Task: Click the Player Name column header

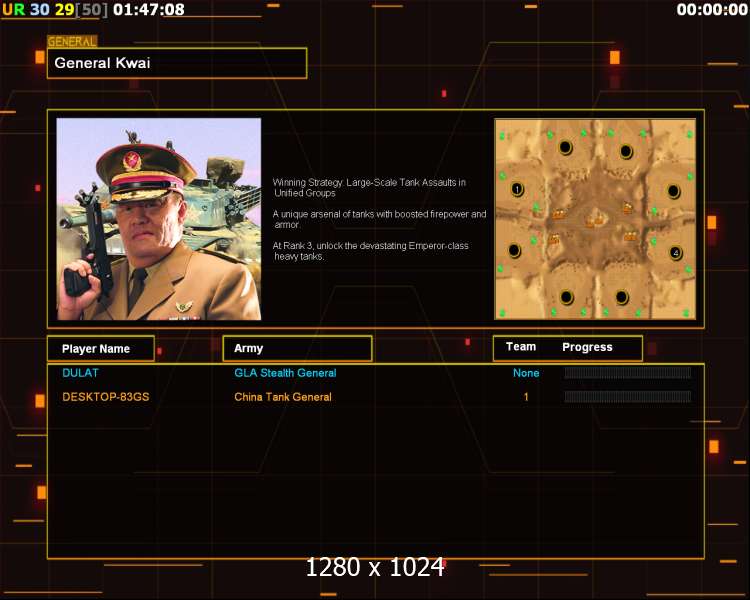Action: tap(101, 348)
